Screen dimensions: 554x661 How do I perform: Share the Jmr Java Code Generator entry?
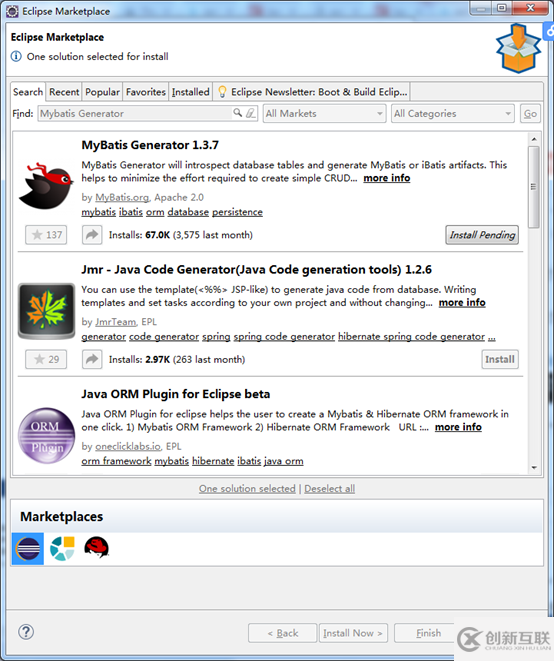coord(92,359)
